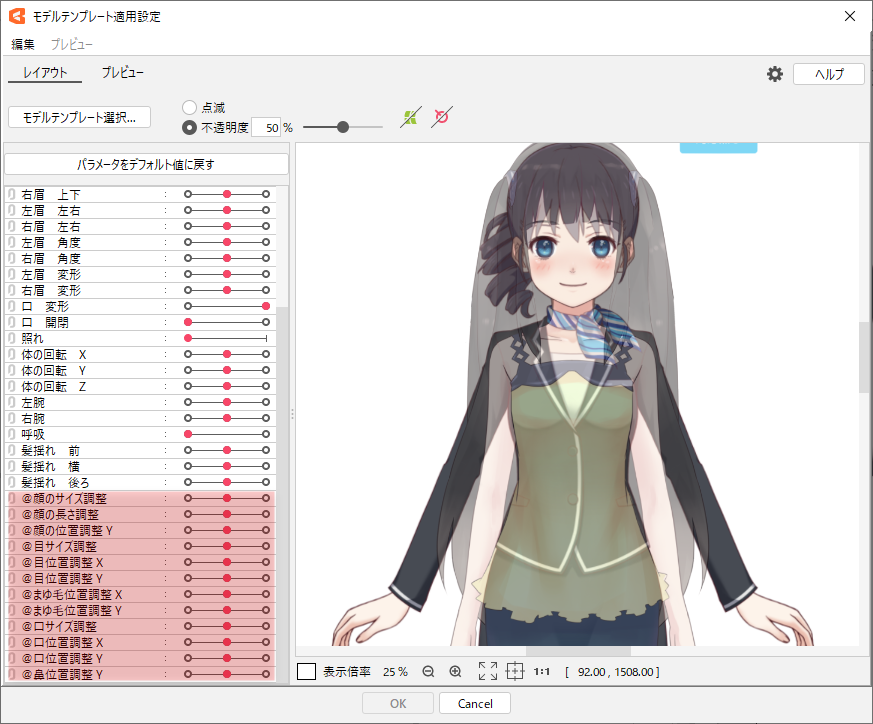Image resolution: width=873 pixels, height=724 pixels.
Task: Click the clip icon beside 口 変形
Action: 12,306
